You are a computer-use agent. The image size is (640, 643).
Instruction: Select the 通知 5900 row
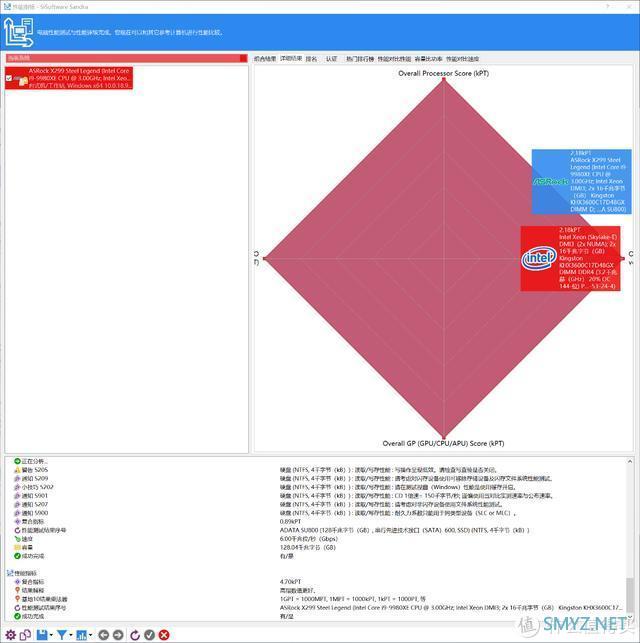[x=31, y=513]
